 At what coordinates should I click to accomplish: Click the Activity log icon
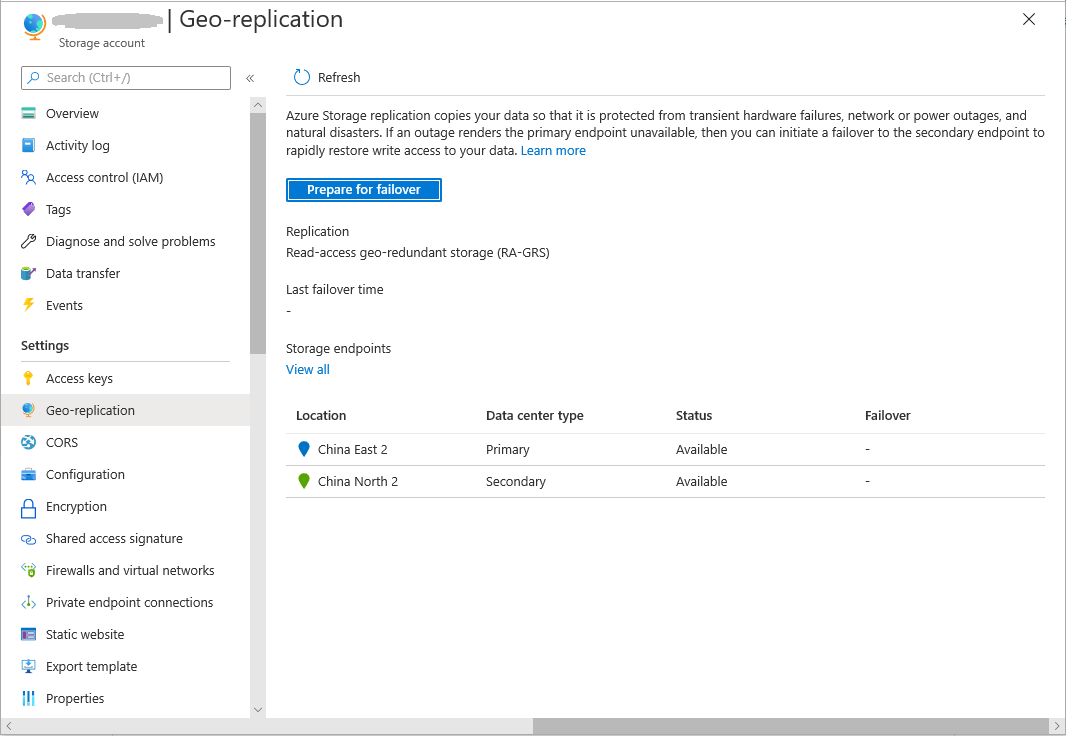29,145
